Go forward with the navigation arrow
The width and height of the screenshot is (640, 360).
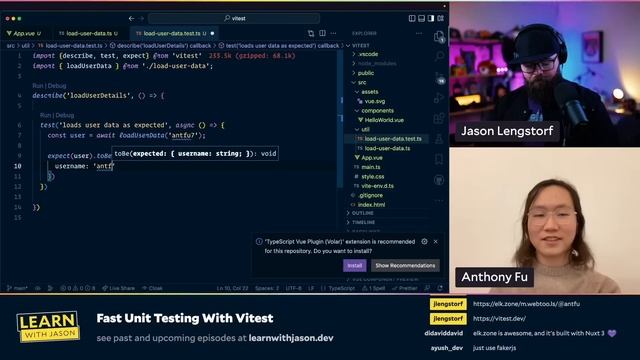[x=141, y=18]
